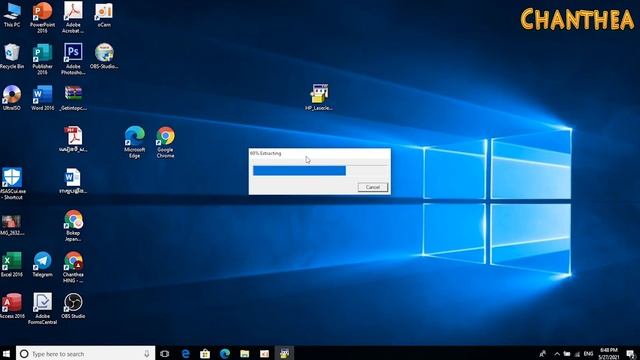Open new Microsoft Edge from the taskbar
Viewport: 640px width, 360px height.
[x=225, y=353]
